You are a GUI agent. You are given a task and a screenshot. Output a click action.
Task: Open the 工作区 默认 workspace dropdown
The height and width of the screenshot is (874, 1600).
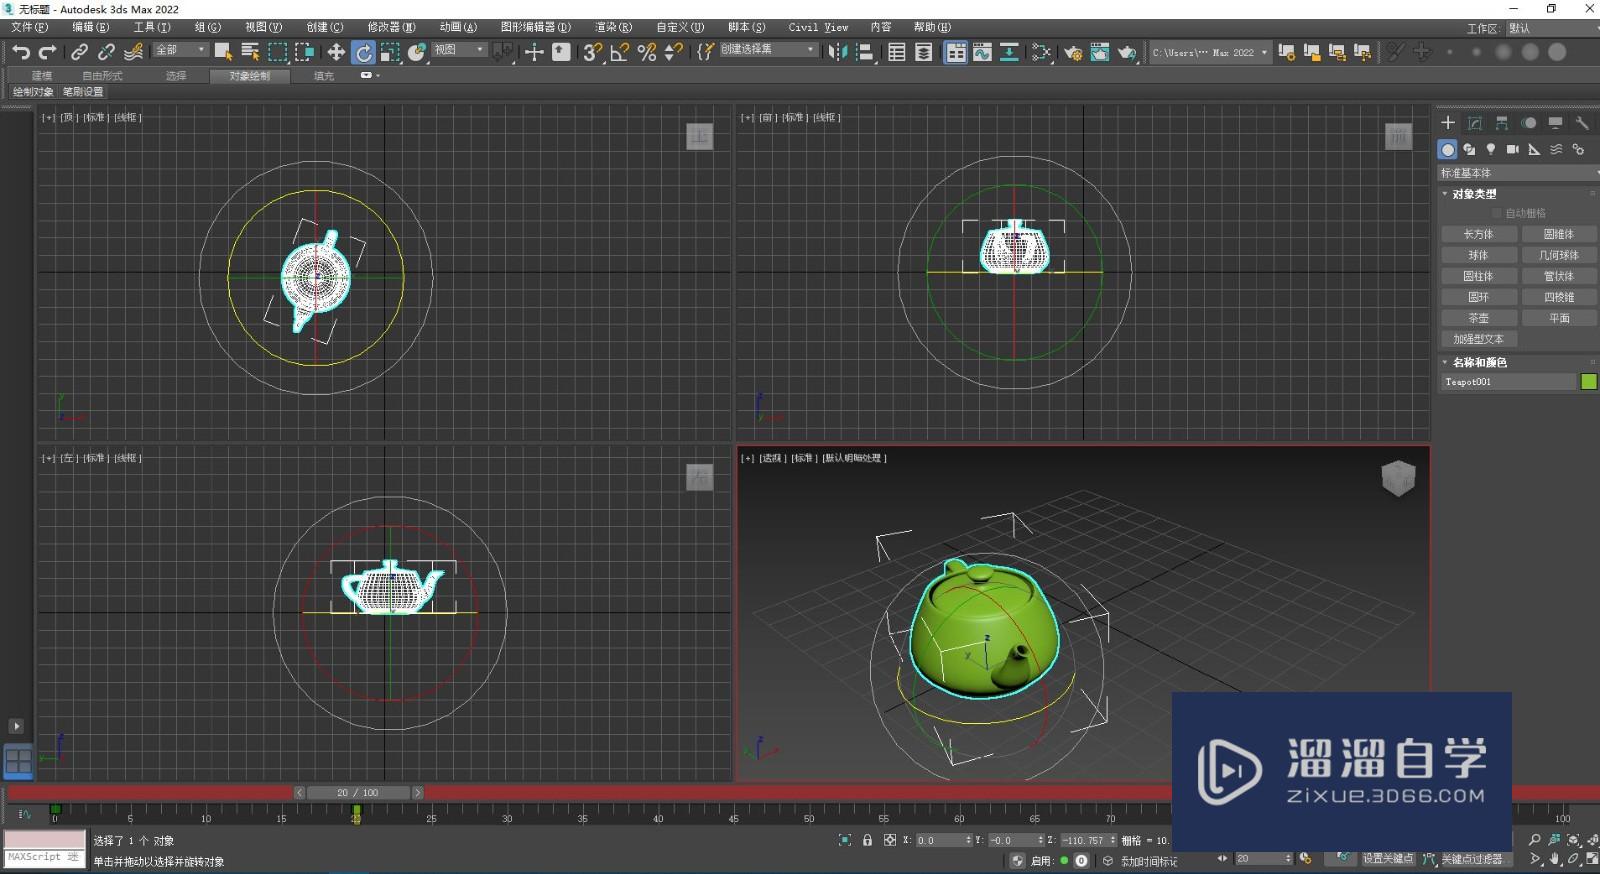(x=1552, y=28)
